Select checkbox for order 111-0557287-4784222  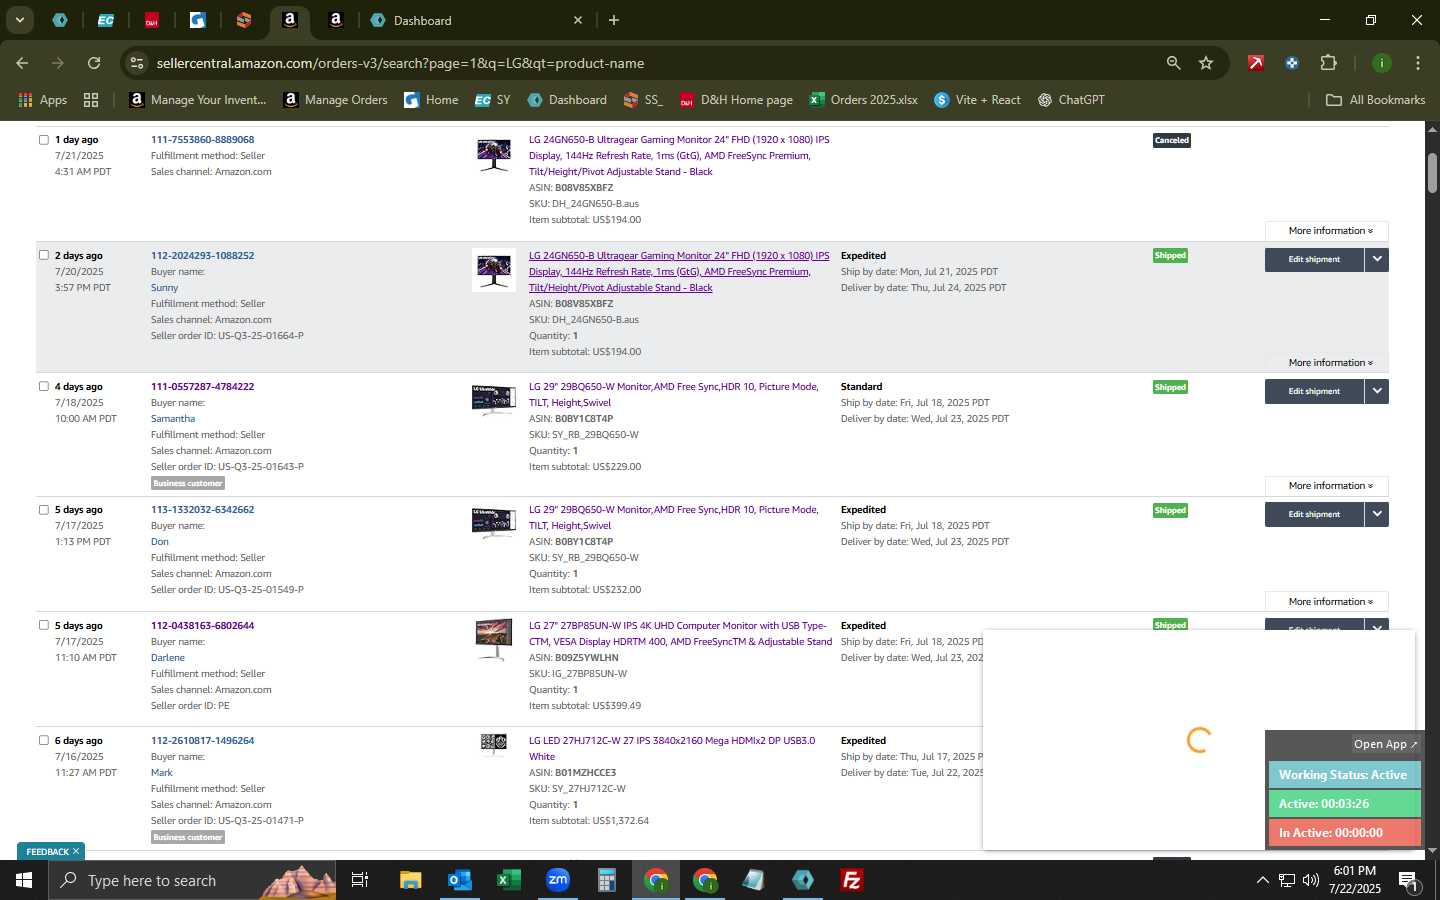click(43, 386)
